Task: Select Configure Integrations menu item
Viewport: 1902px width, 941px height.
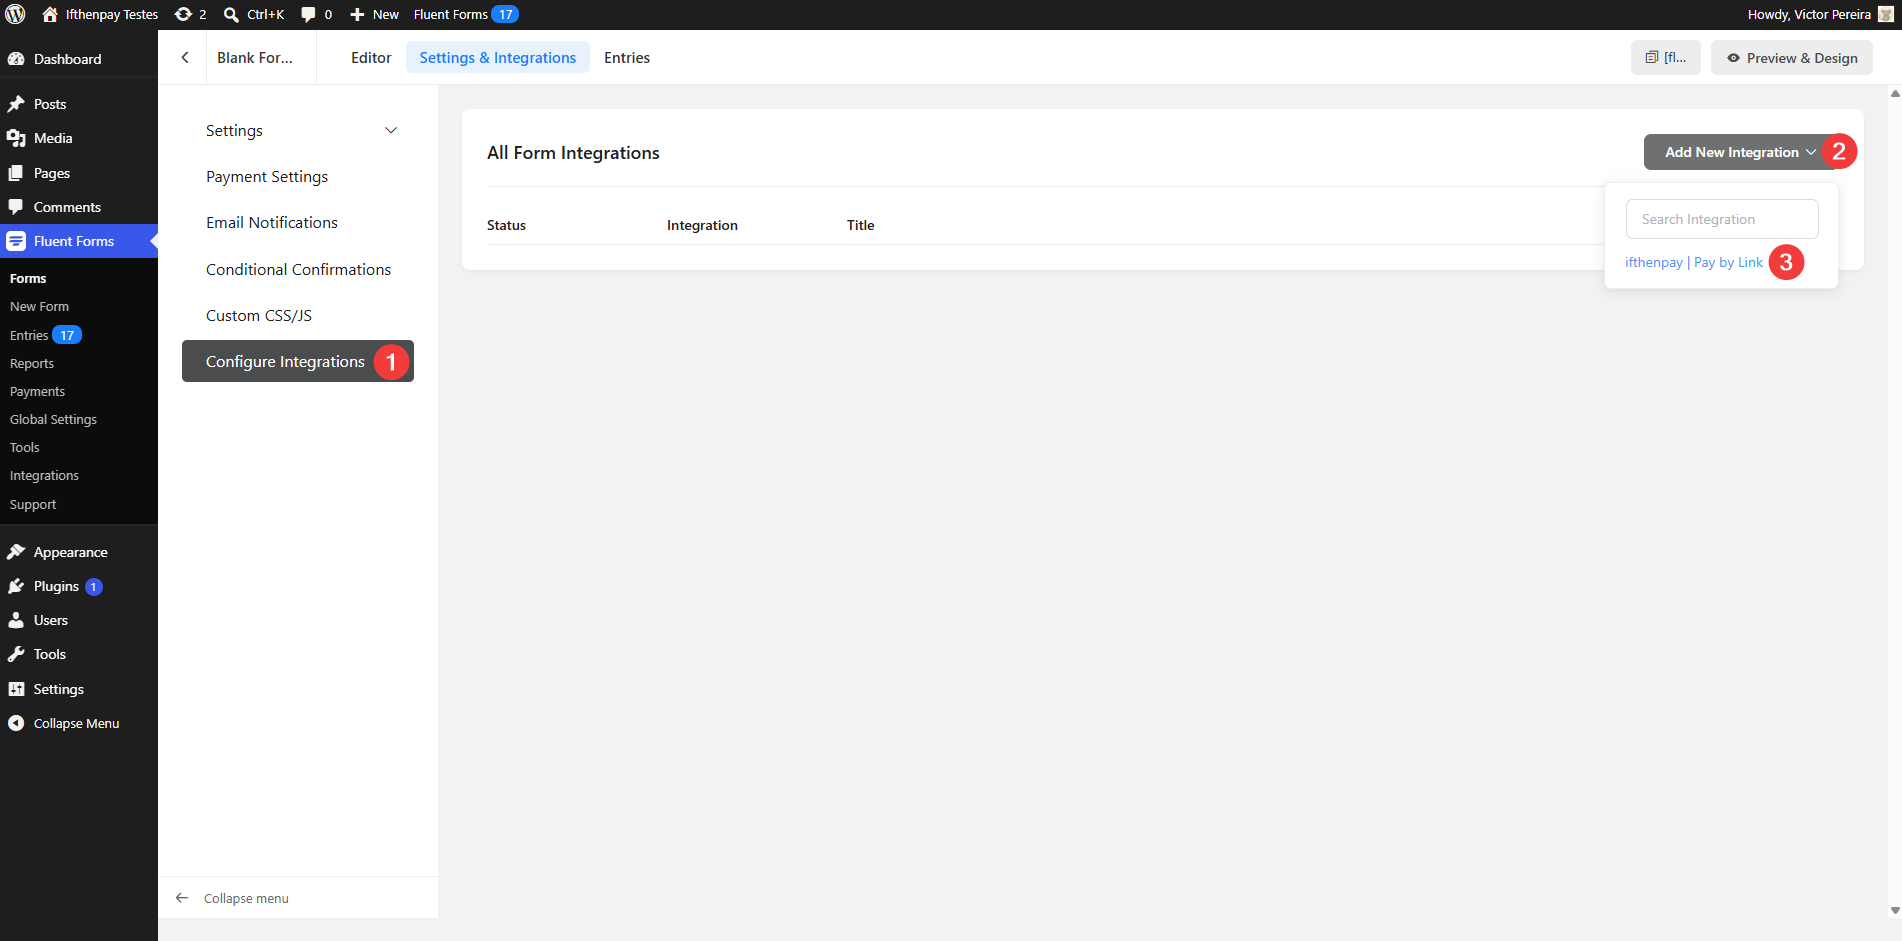Action: point(298,361)
